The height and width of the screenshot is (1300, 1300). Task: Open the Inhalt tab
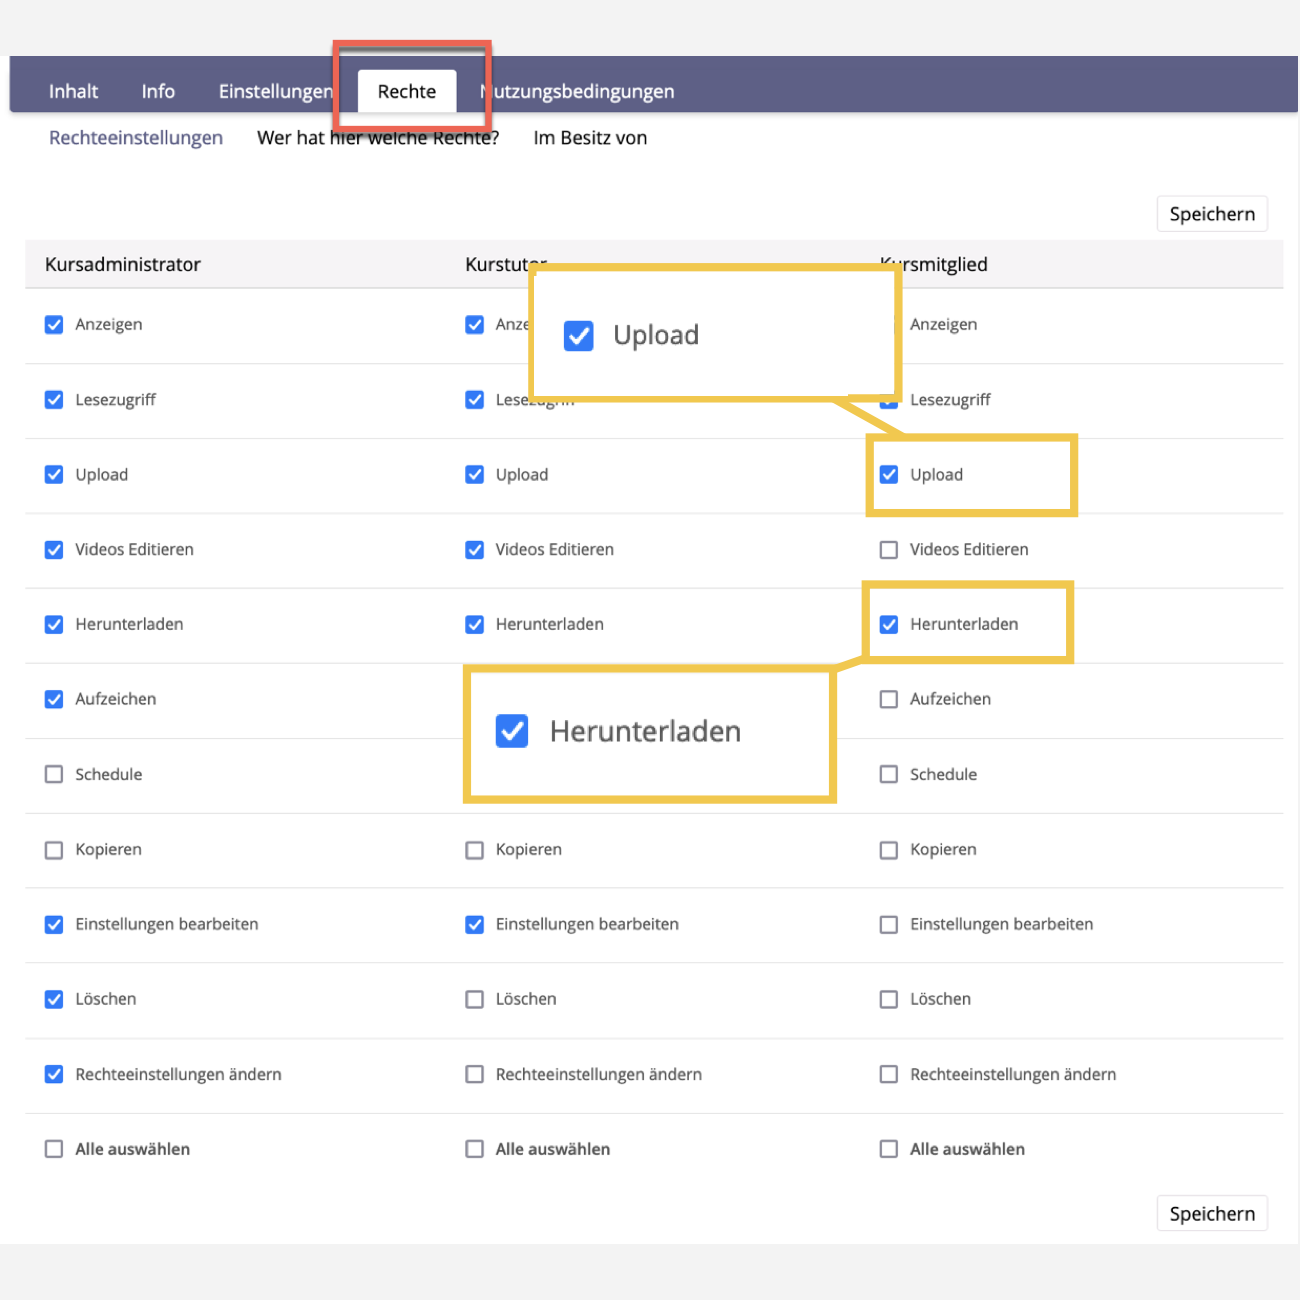(73, 91)
